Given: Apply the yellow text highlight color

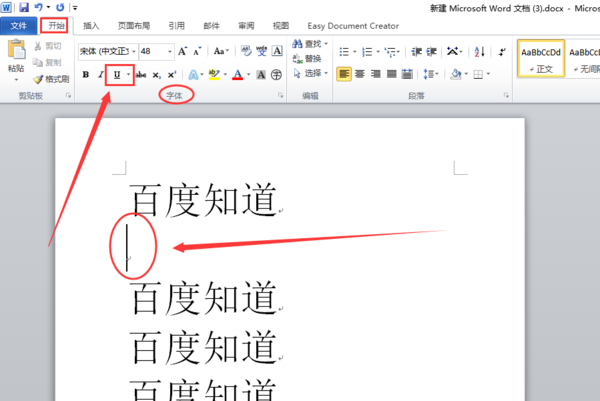Looking at the screenshot, I should pos(214,75).
